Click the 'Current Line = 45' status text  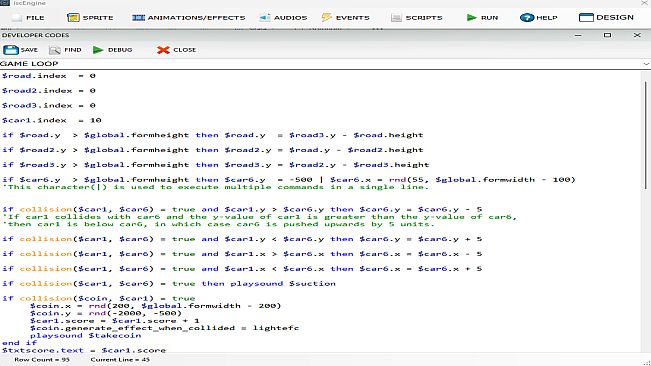120,360
